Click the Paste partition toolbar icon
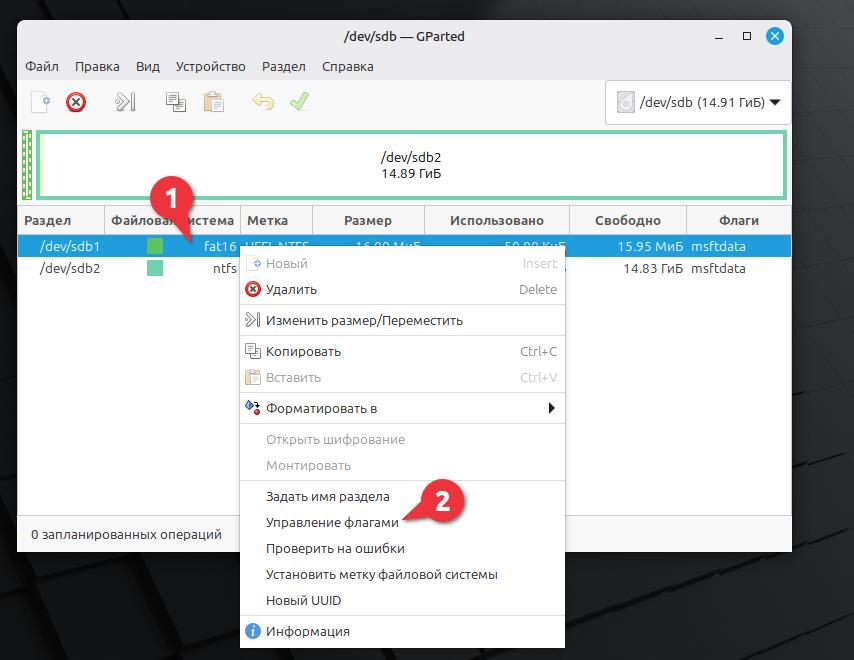Viewport: 854px width, 660px height. pyautogui.click(x=214, y=102)
